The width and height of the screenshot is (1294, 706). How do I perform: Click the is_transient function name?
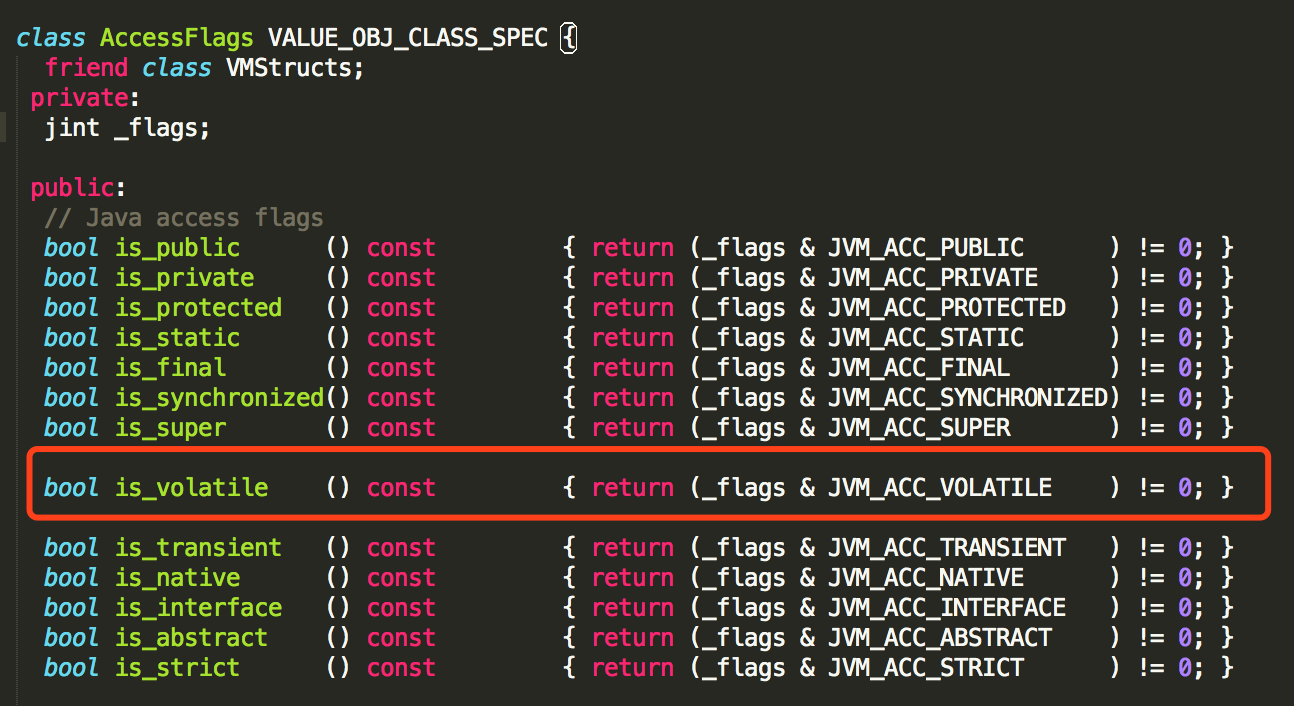coord(198,548)
